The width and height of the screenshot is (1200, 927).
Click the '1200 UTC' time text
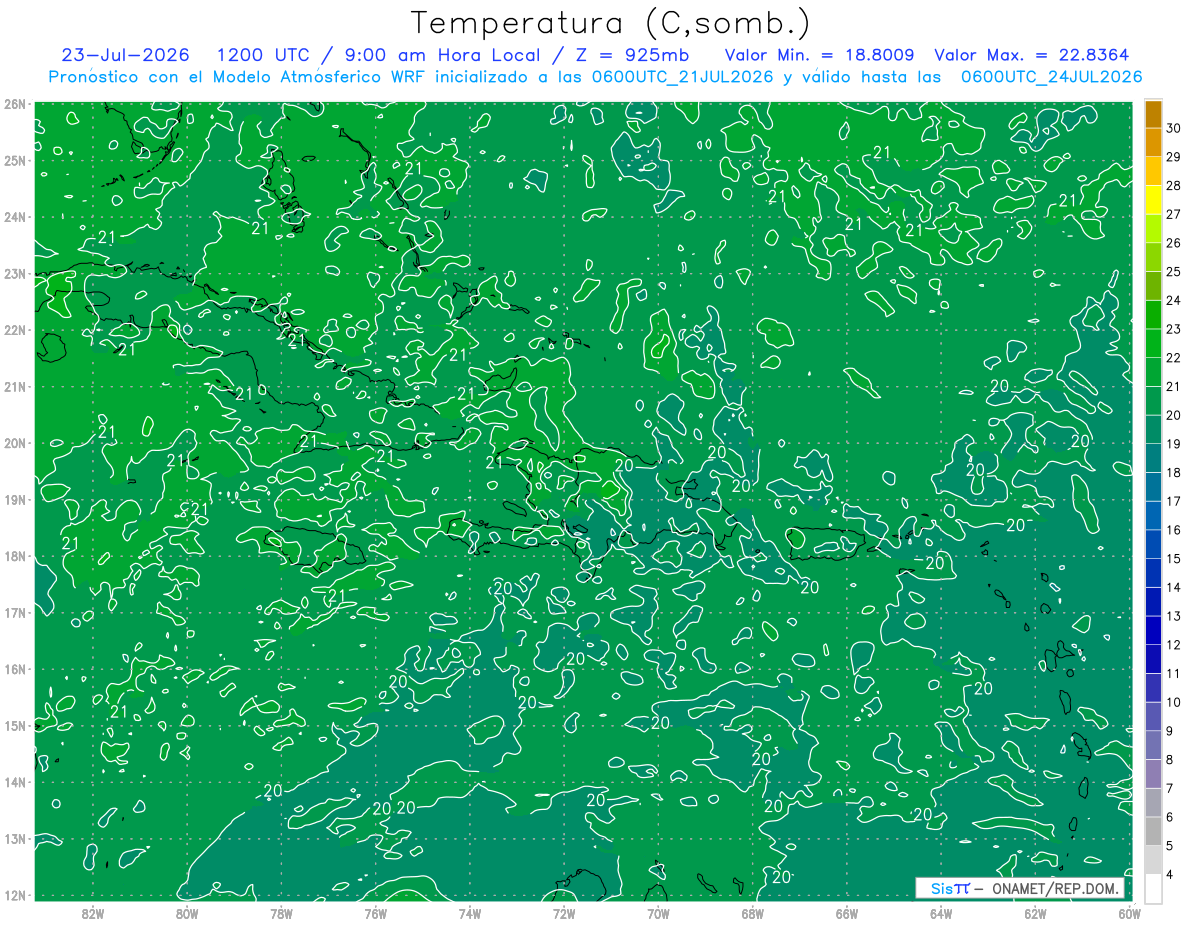click(x=263, y=55)
